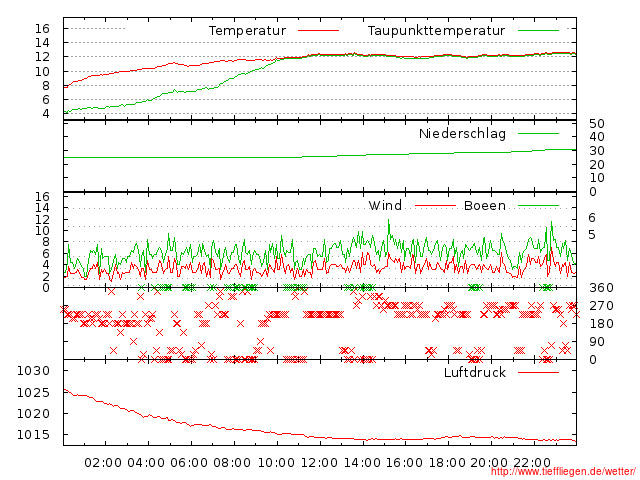640x480 pixels.
Task: Click the 1030 pressure axis label
Action: (33, 371)
